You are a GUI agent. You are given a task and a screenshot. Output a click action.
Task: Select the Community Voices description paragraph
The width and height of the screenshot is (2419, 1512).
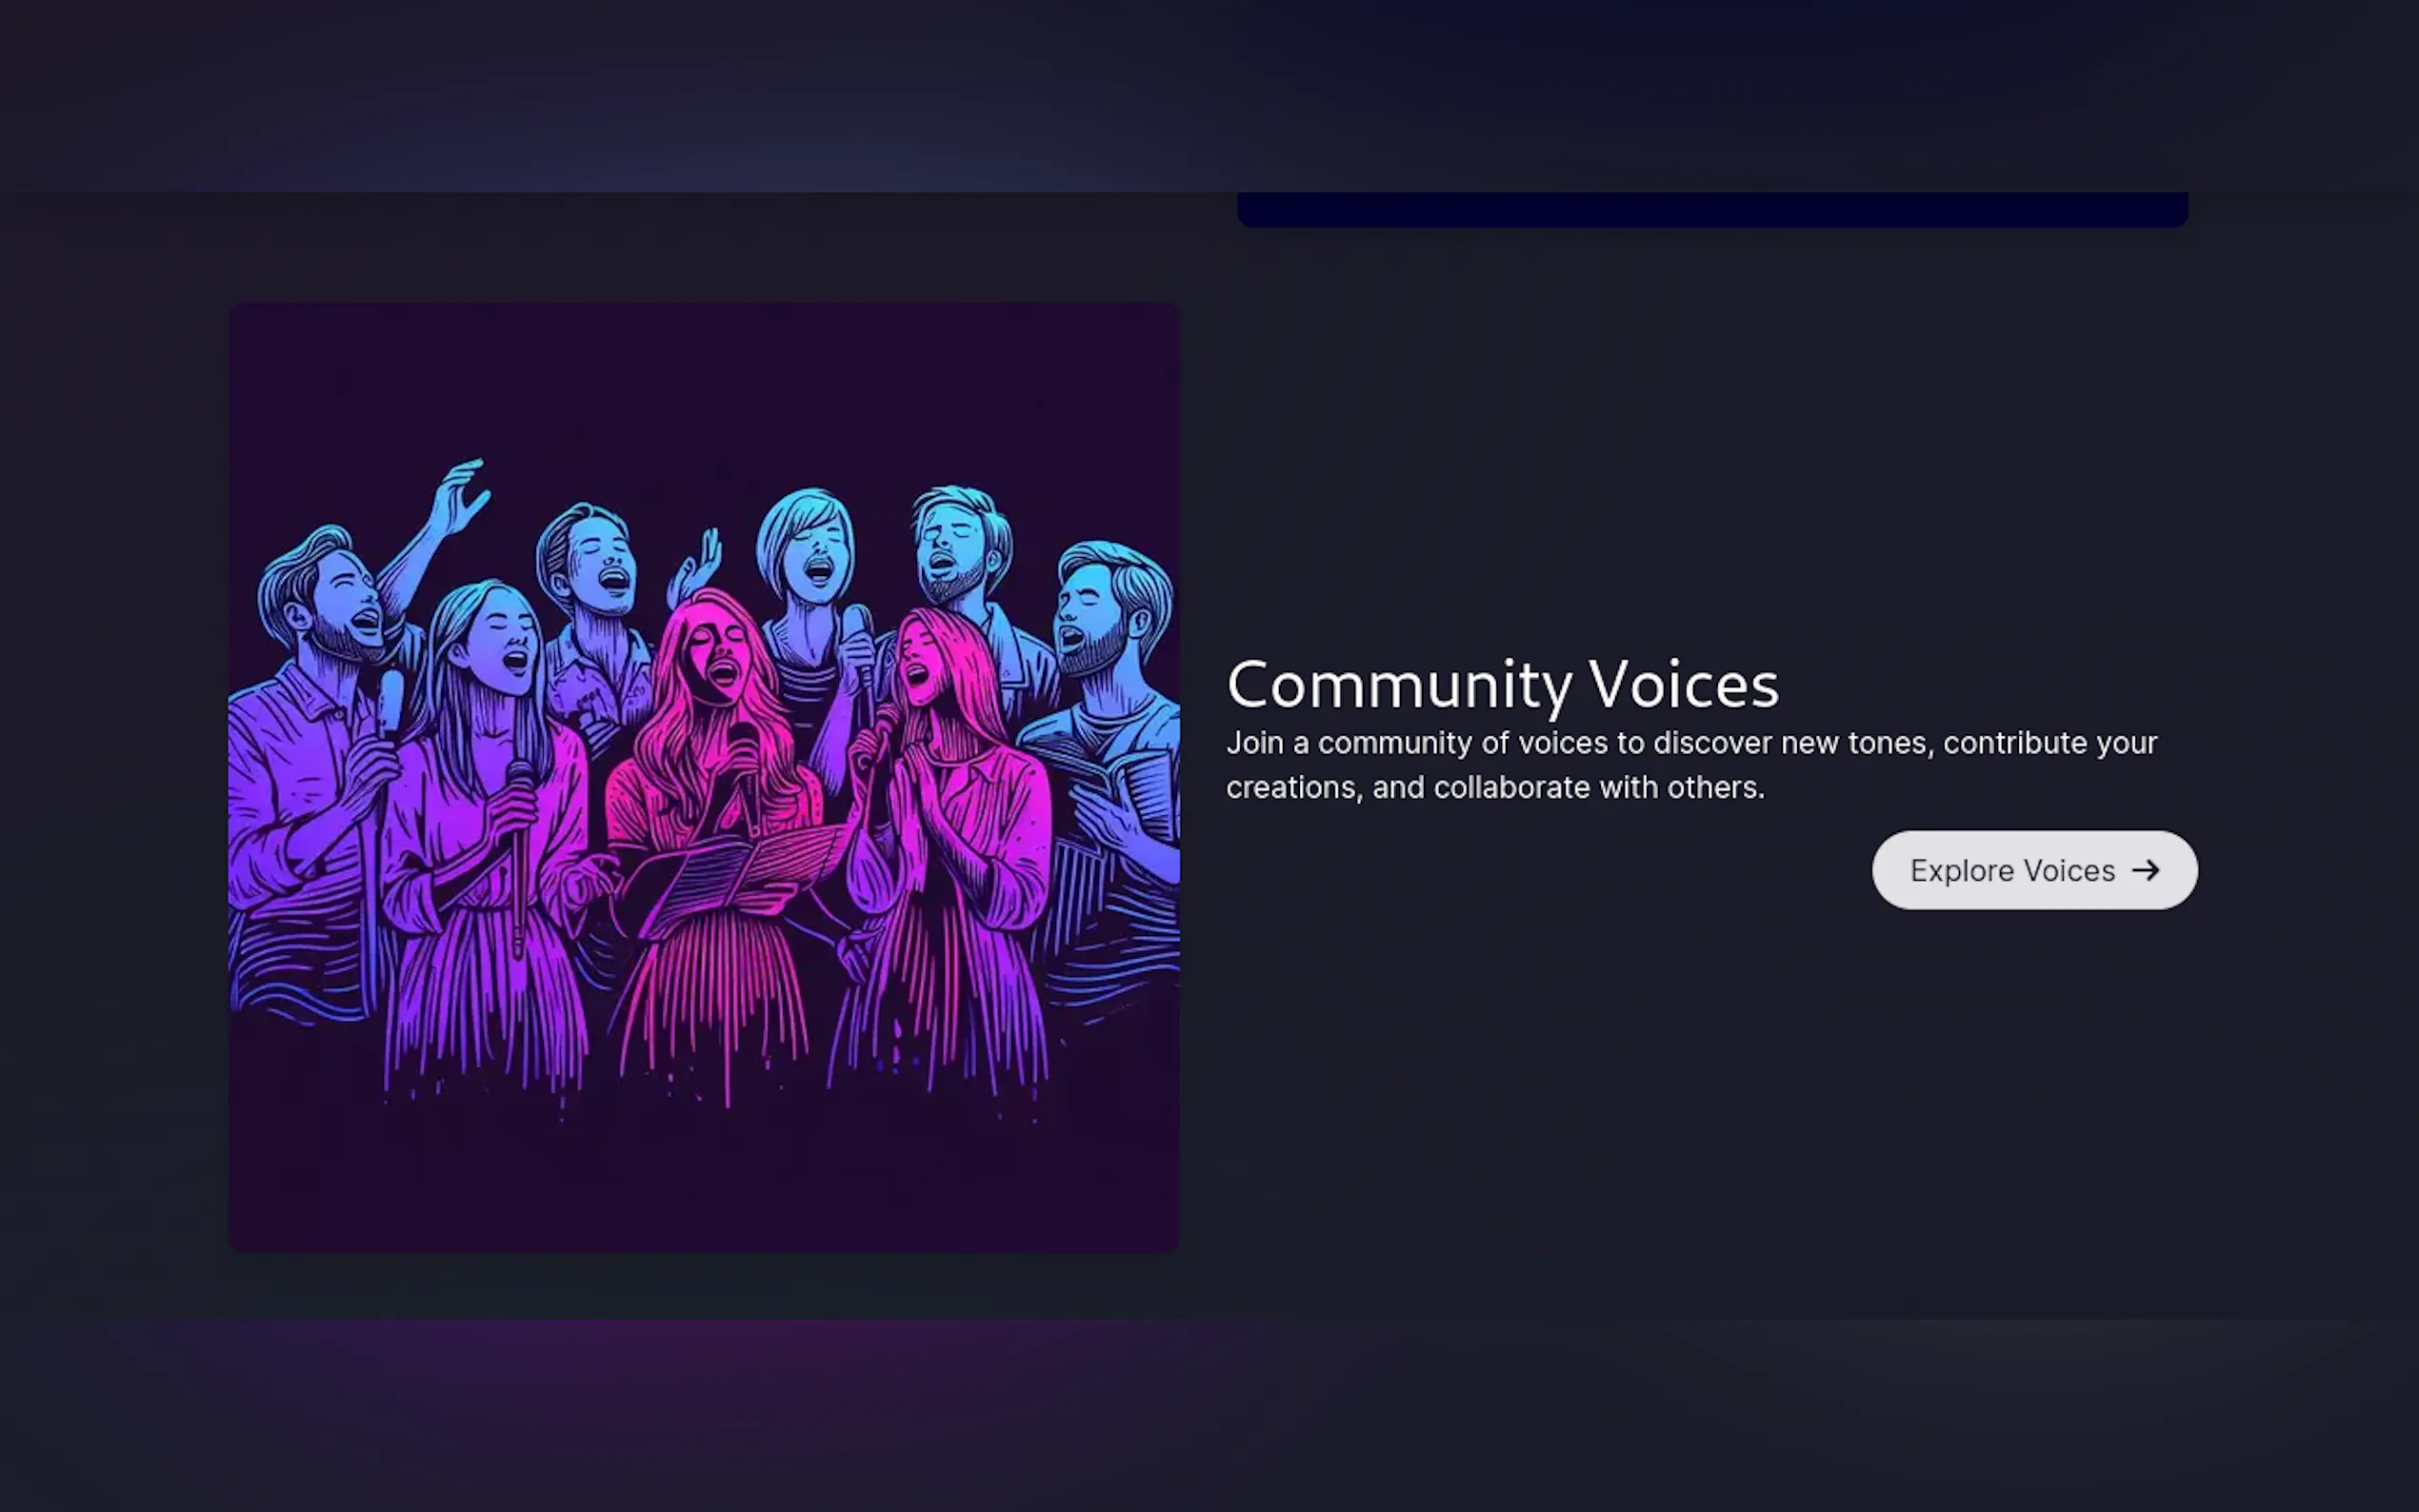1691,765
